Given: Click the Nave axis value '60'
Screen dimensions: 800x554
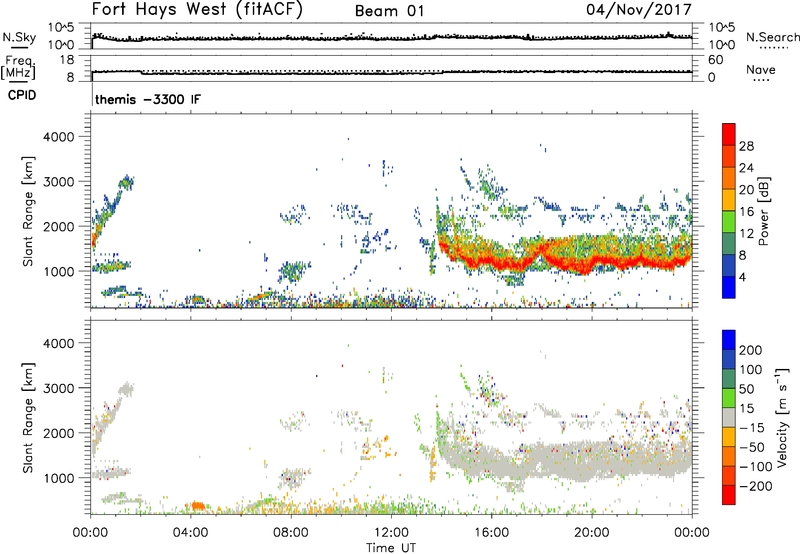Looking at the screenshot, I should point(715,60).
